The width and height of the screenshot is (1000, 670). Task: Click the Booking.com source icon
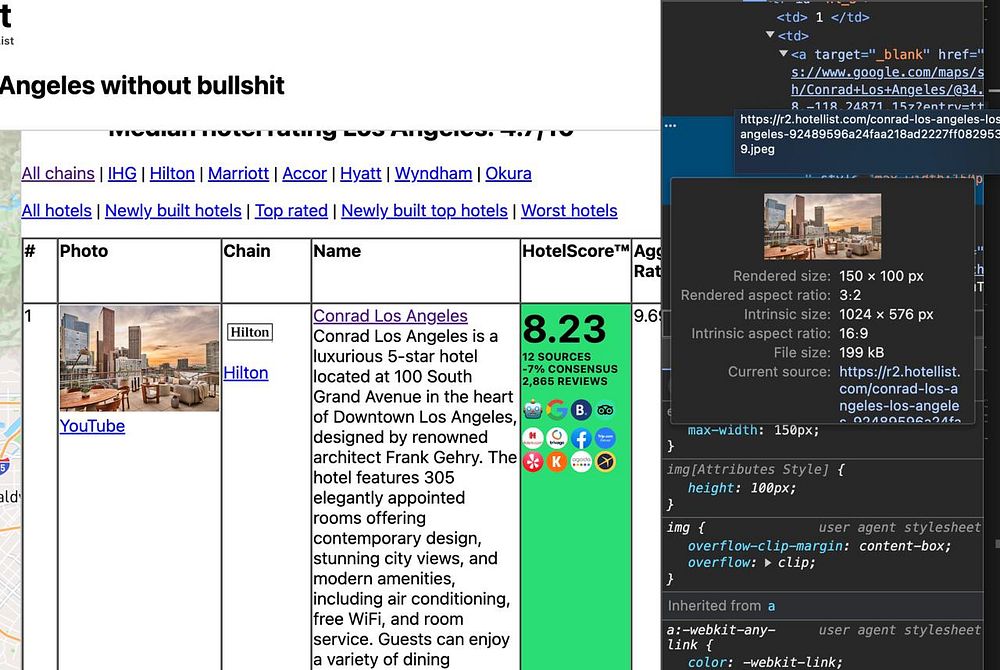point(581,410)
